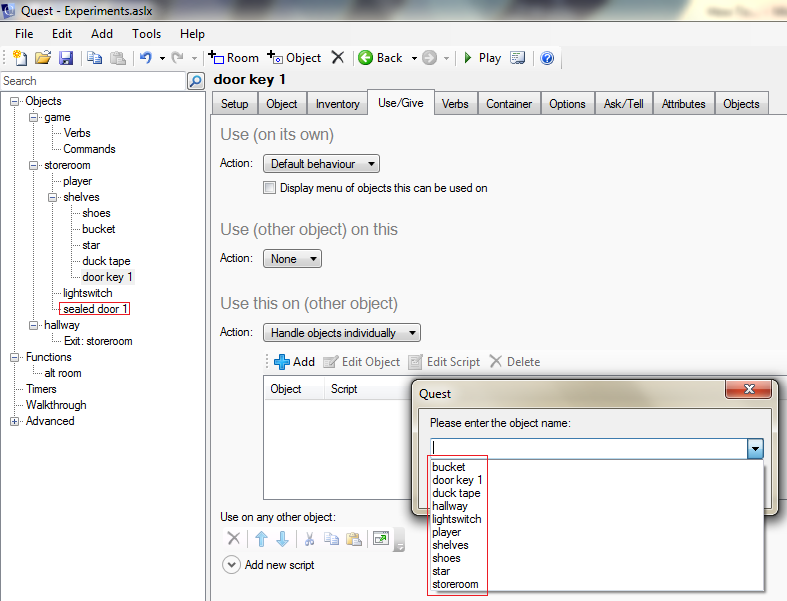This screenshot has width=787, height=601.
Task: Open 'Handle objects individually' dropdown
Action: [341, 333]
